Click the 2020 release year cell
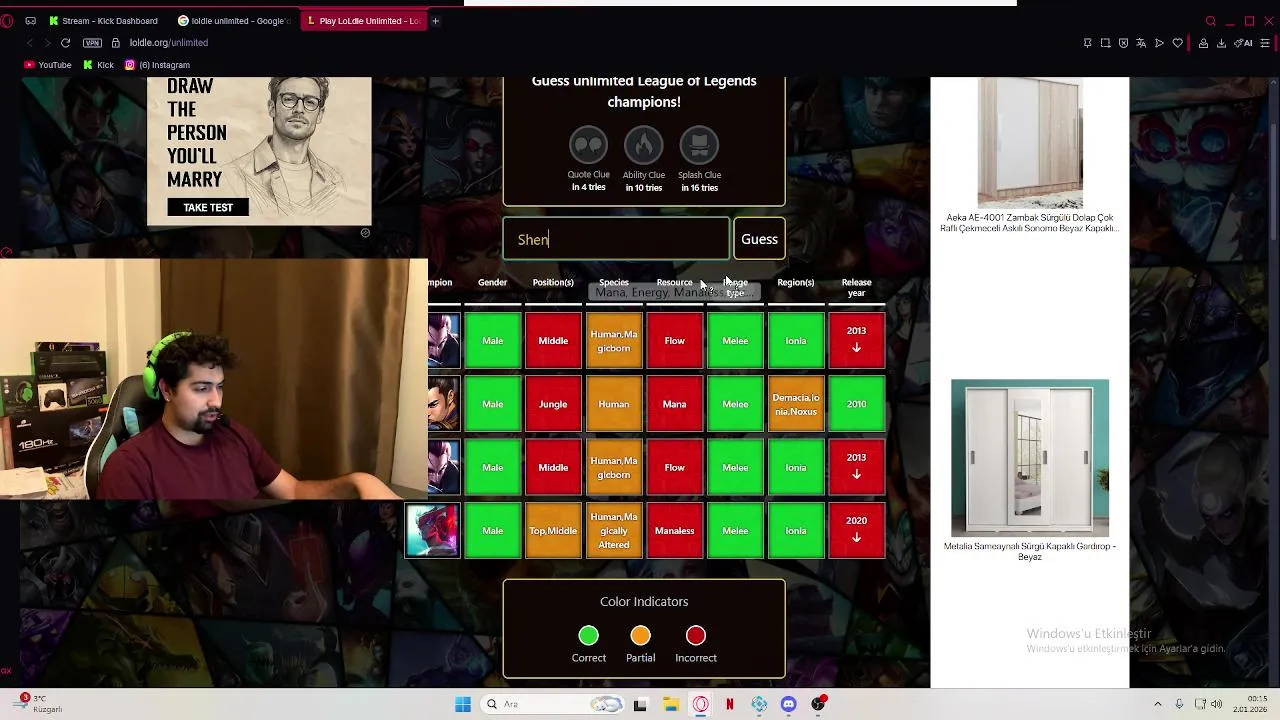This screenshot has width=1280, height=720. tap(856, 531)
